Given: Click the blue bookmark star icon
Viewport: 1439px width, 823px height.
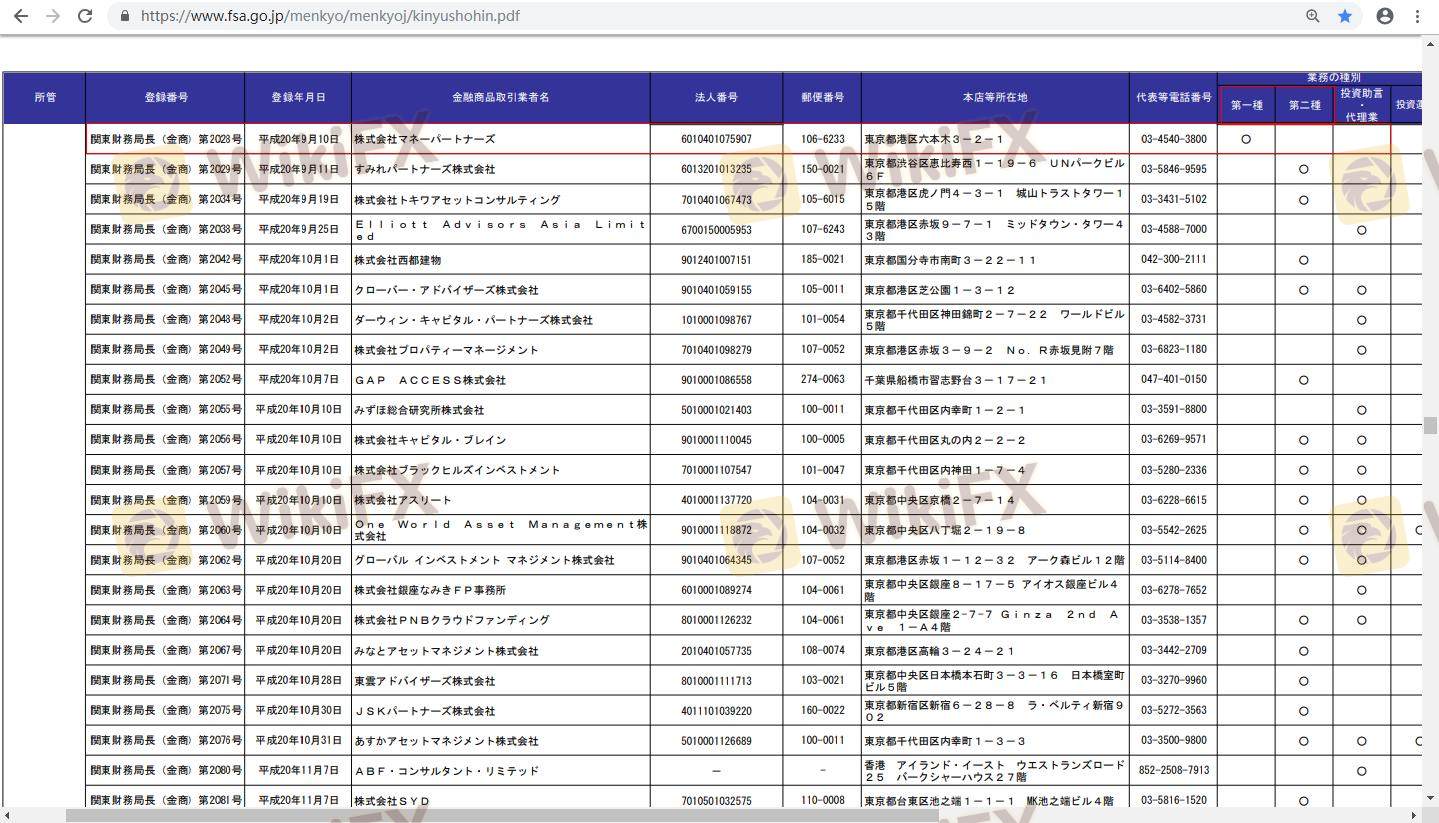Looking at the screenshot, I should (x=1345, y=16).
